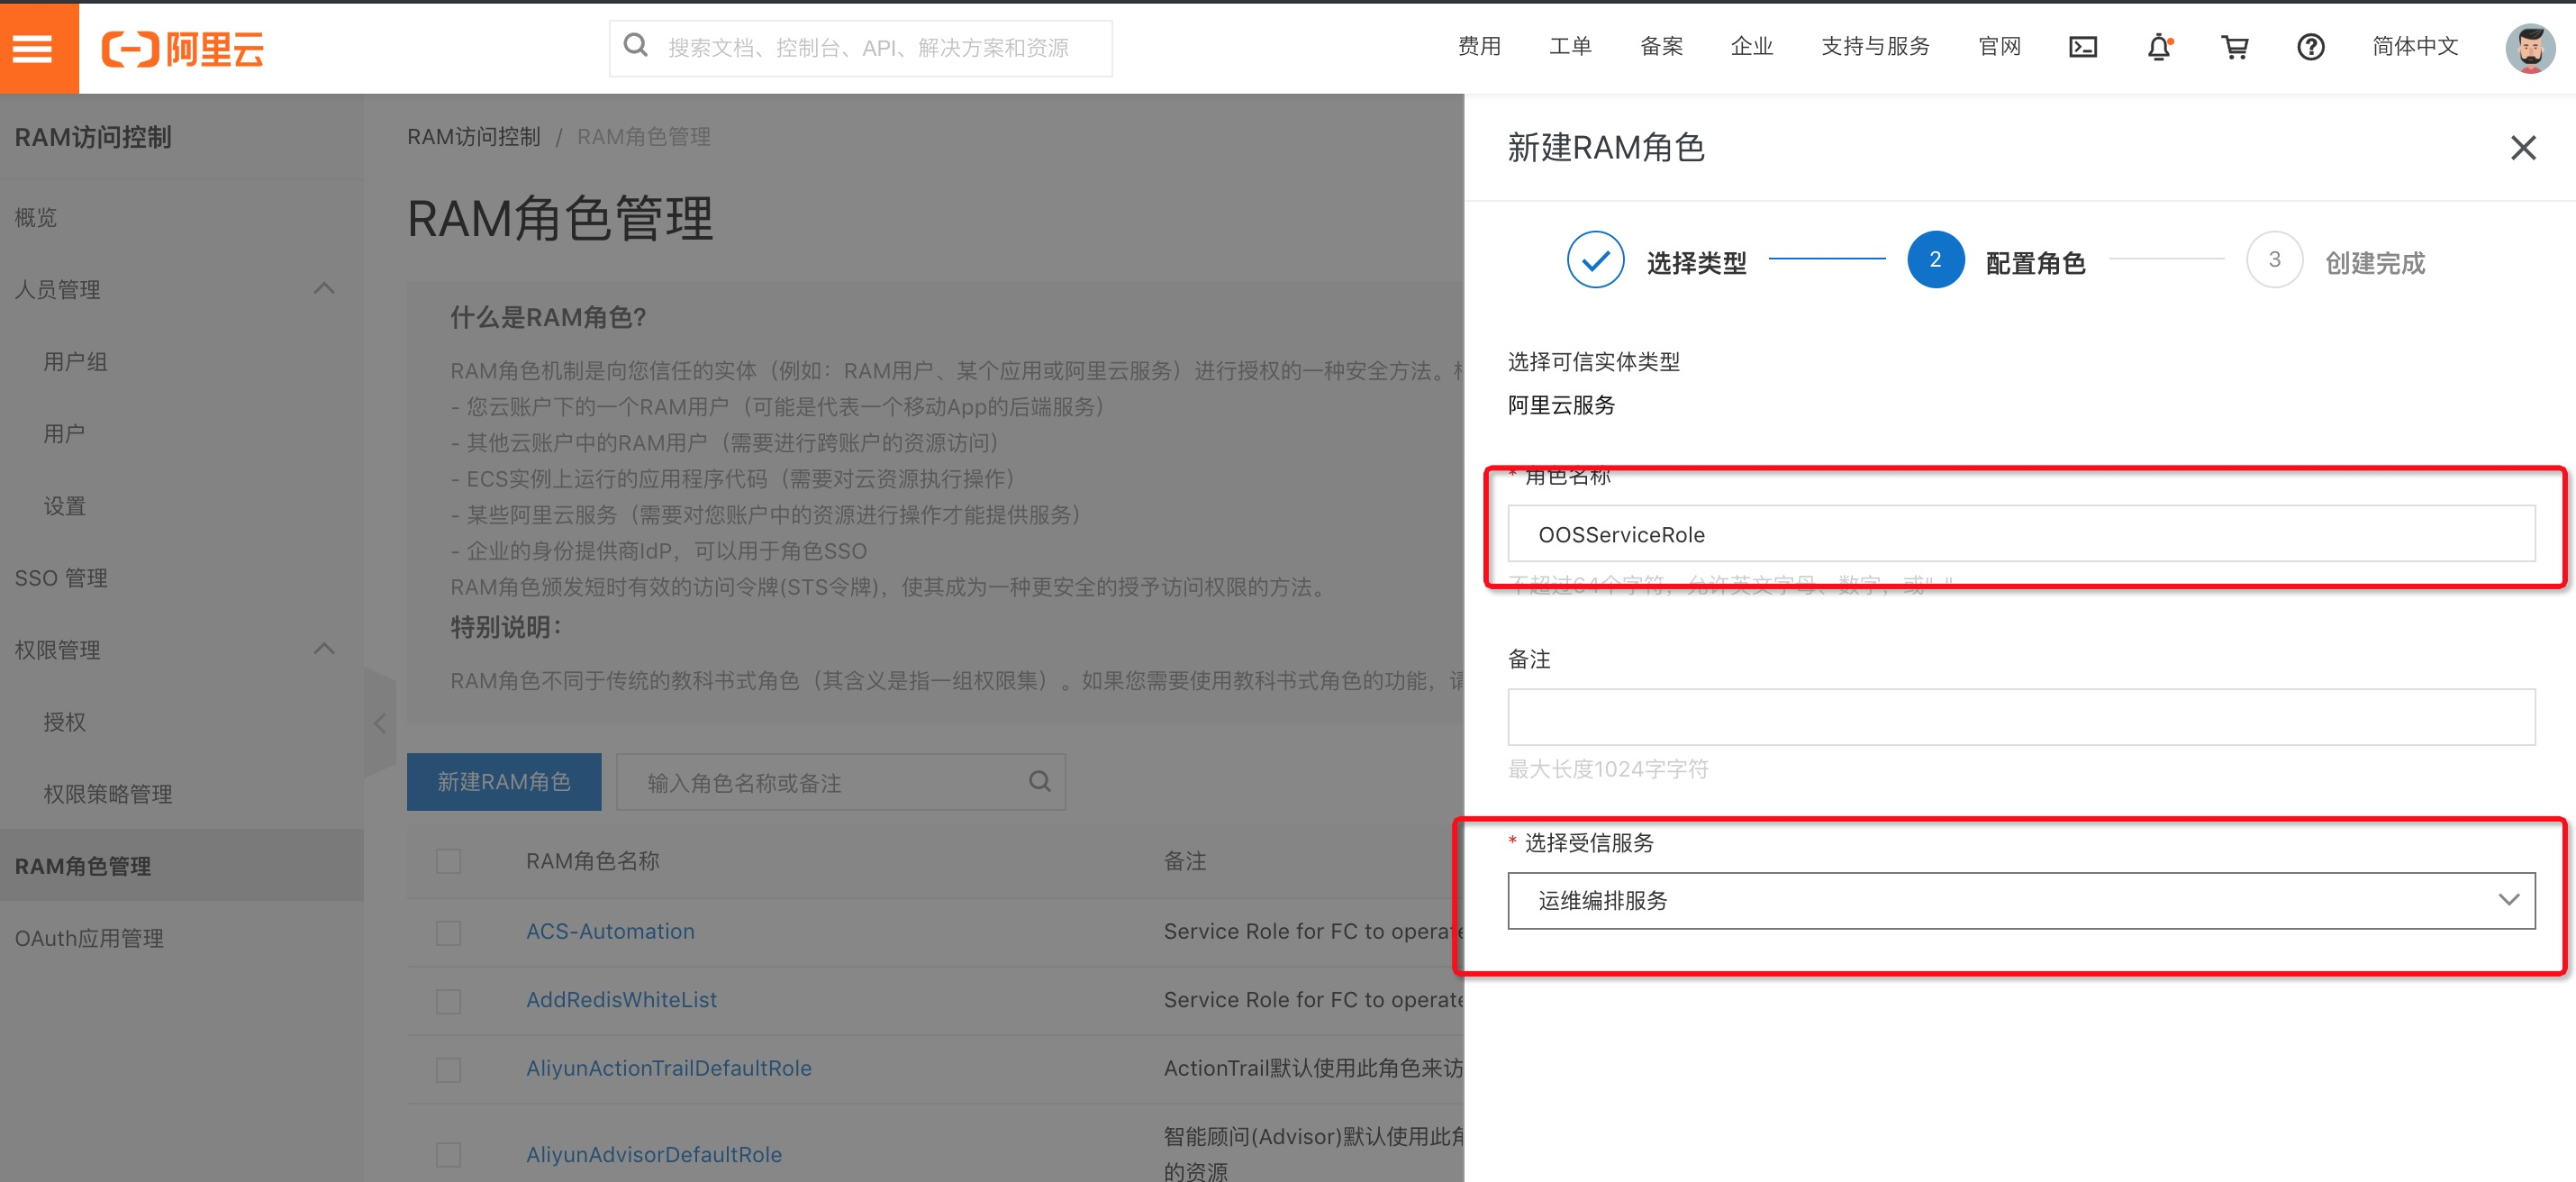Click the RAM访问控制 sidebar title
Image resolution: width=2576 pixels, height=1182 pixels.
tap(93, 137)
